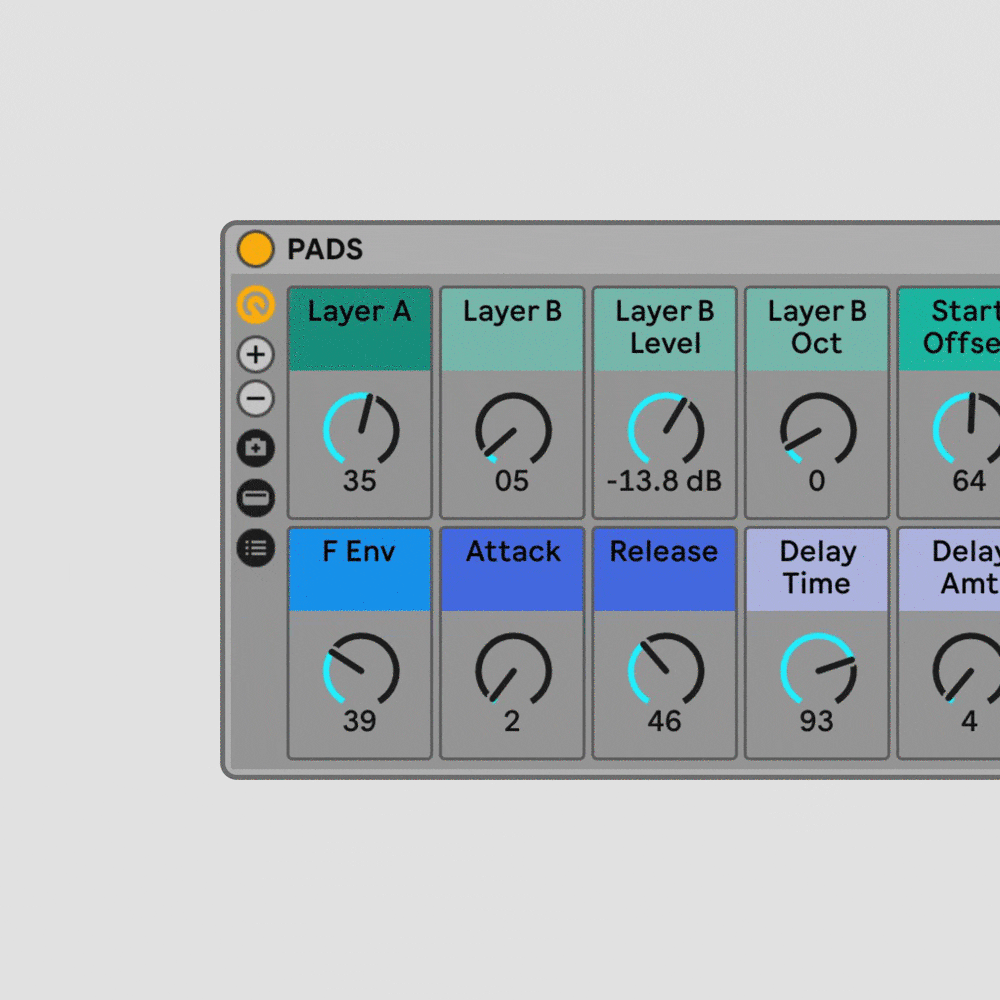Click the Layer B Level knob

coord(666,429)
